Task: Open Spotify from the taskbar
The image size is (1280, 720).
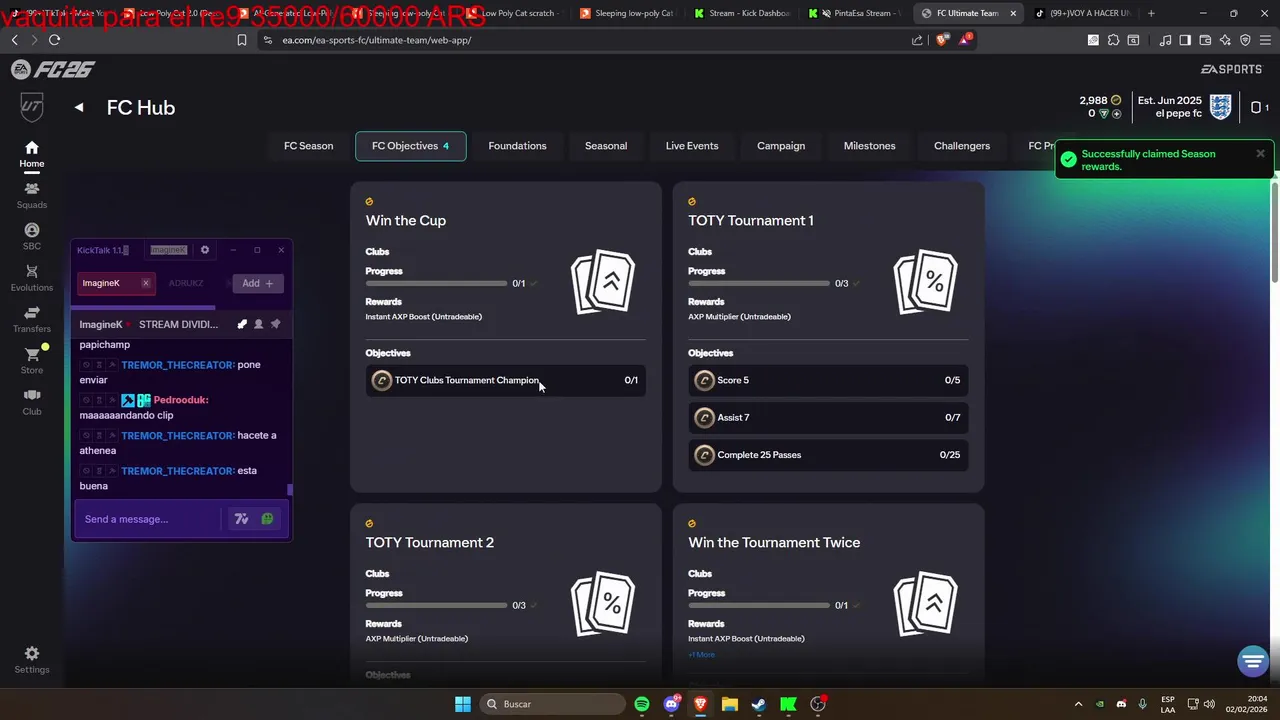Action: (642, 704)
